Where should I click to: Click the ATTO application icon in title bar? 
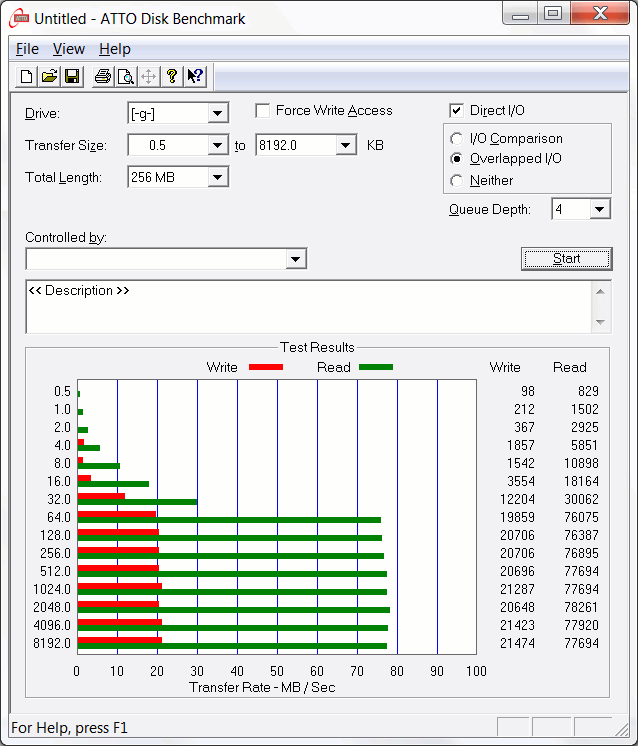point(19,19)
